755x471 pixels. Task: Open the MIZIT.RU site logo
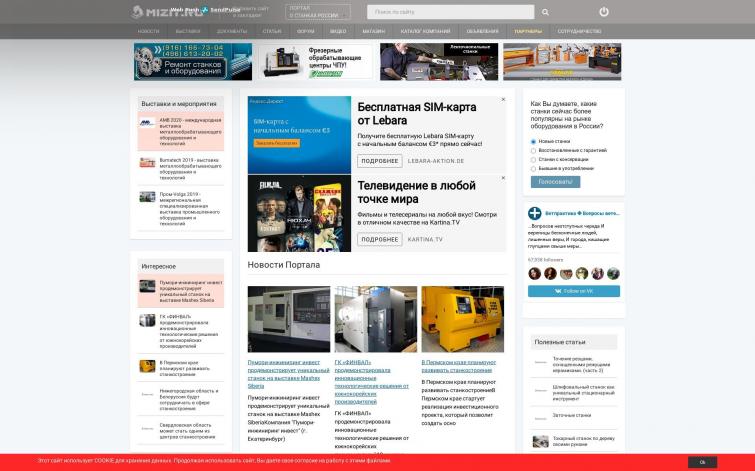(x=167, y=12)
